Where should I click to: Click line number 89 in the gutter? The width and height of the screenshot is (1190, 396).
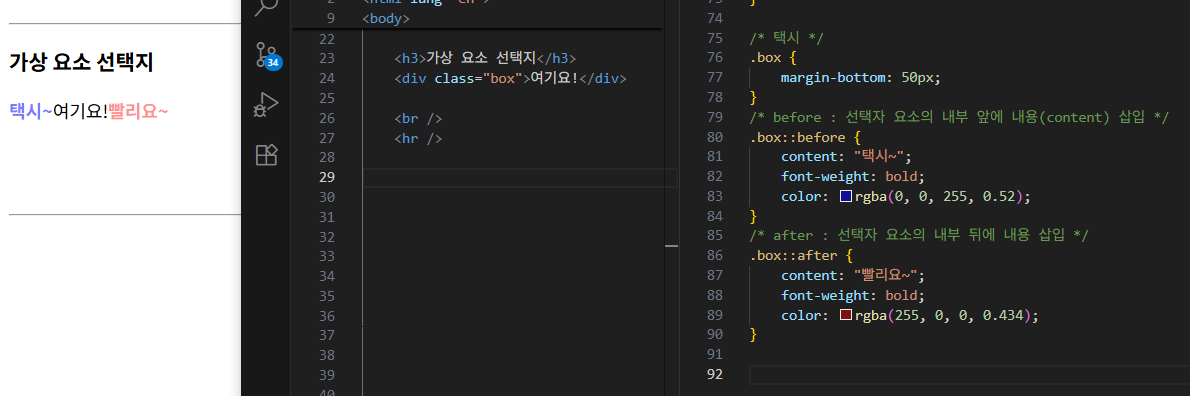click(714, 315)
